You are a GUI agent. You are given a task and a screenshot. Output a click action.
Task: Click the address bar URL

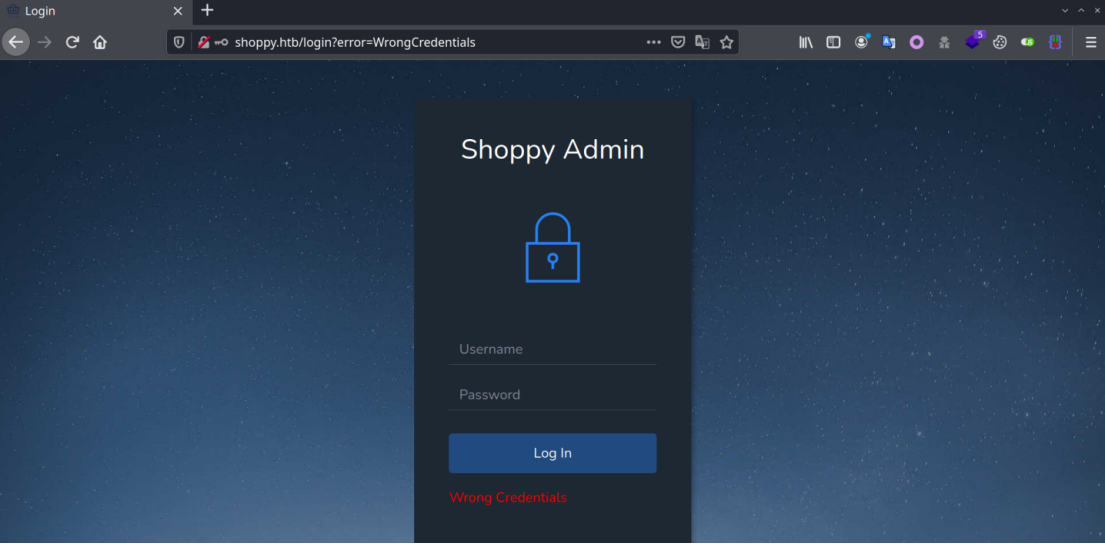click(x=355, y=42)
